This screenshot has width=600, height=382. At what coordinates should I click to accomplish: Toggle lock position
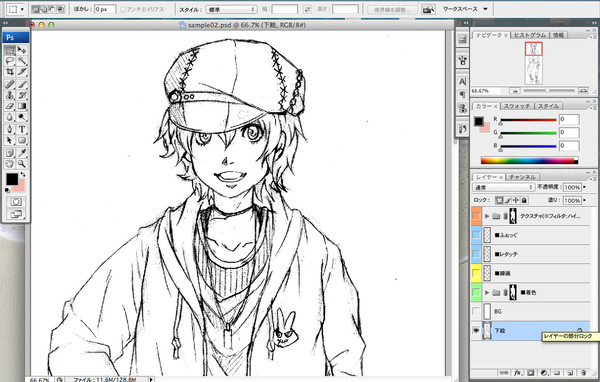516,200
